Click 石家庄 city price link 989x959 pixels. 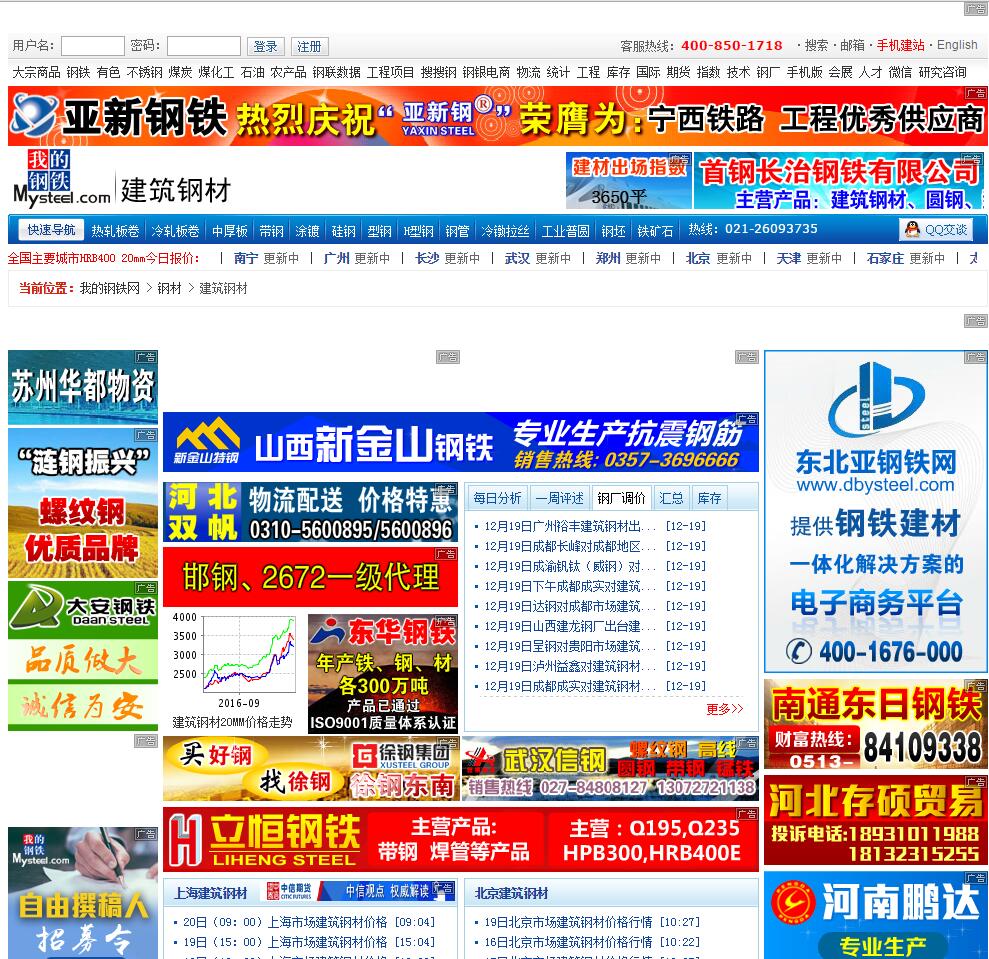tap(885, 259)
